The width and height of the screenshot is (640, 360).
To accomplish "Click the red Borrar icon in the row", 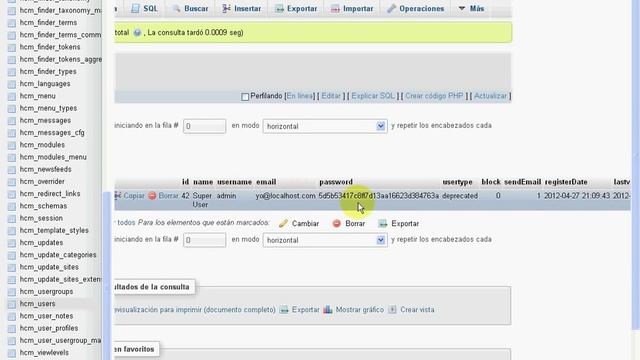I will [x=152, y=196].
